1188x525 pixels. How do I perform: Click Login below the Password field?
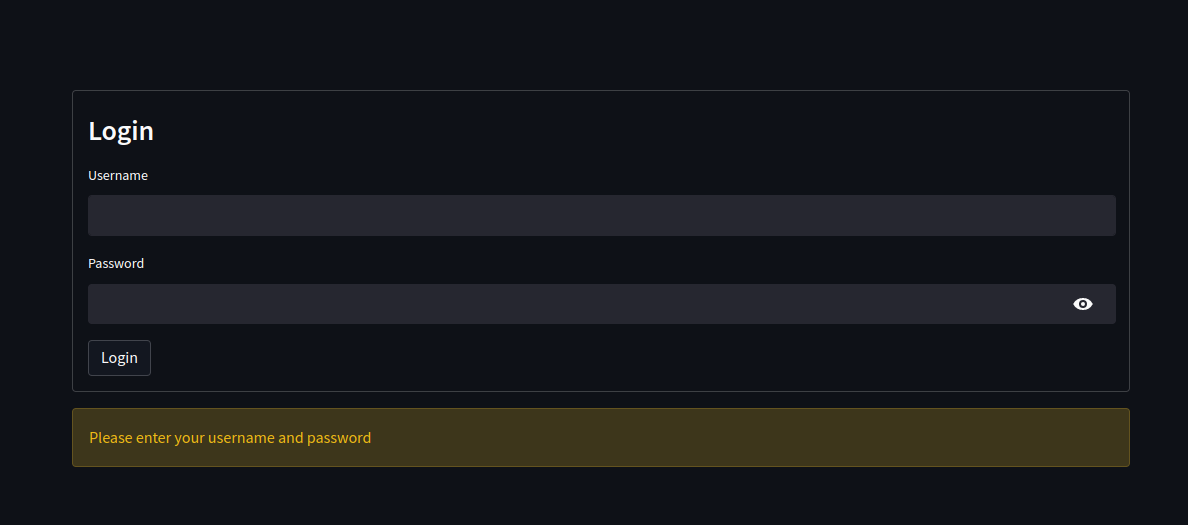tap(119, 358)
